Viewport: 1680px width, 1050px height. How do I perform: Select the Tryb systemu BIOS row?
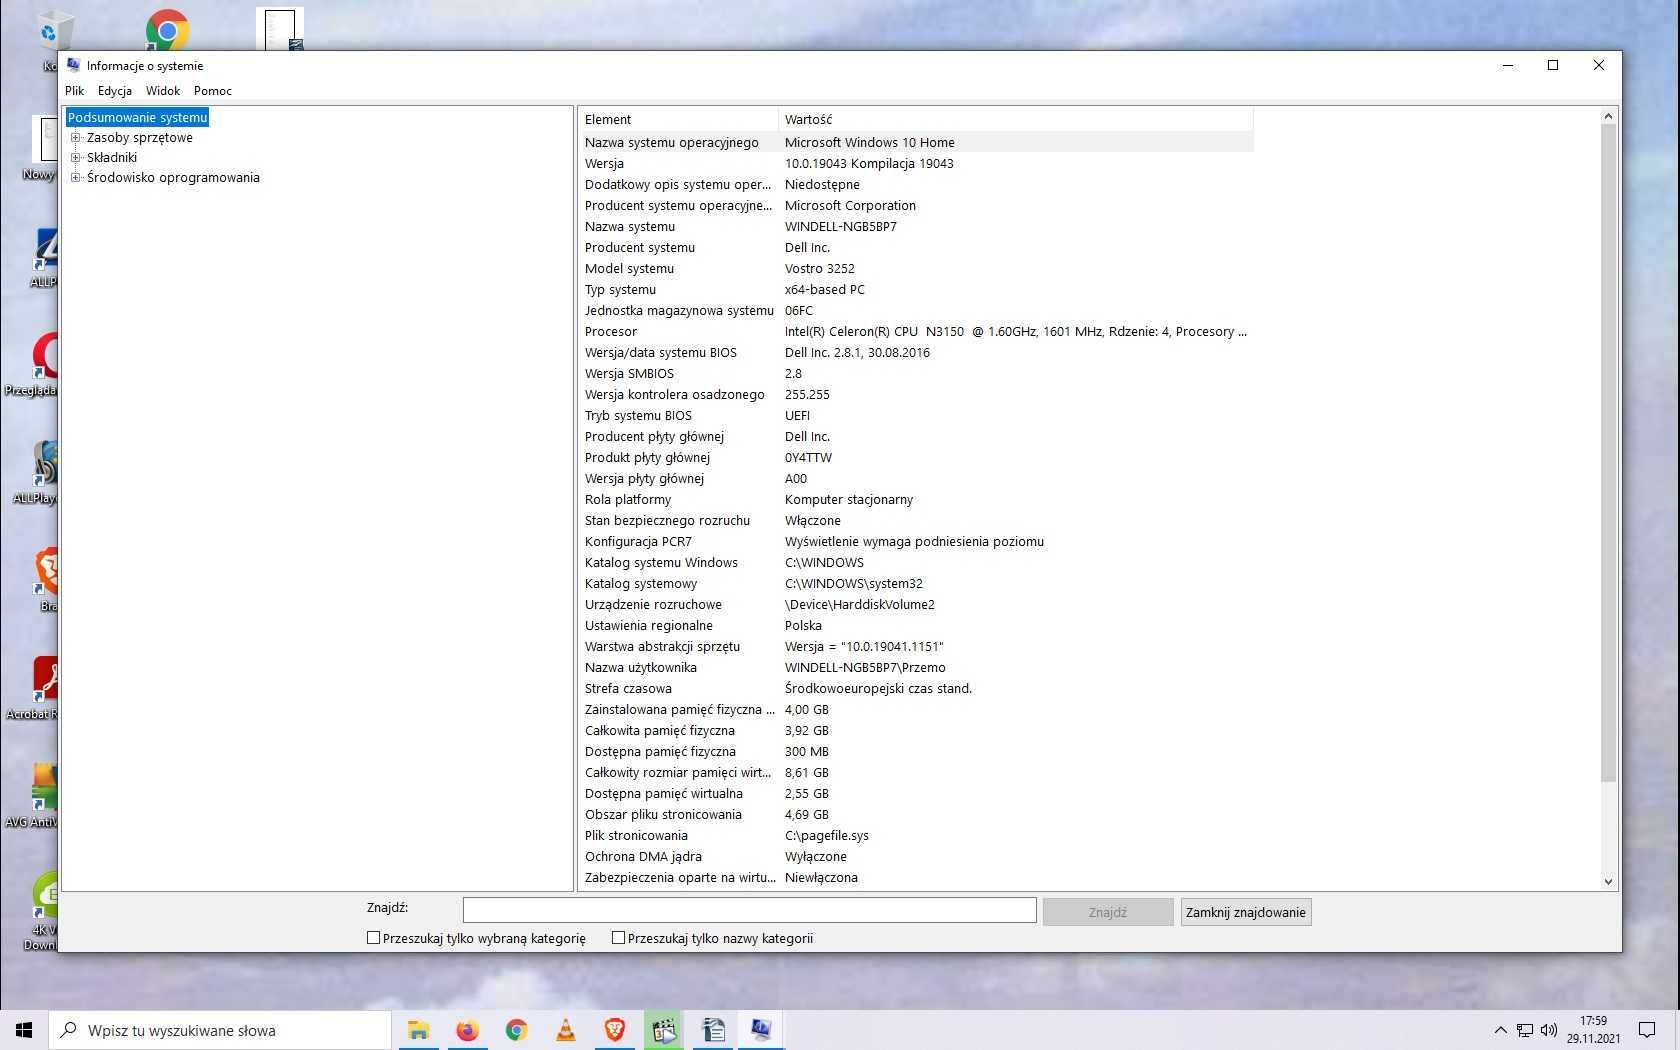[x=916, y=416]
